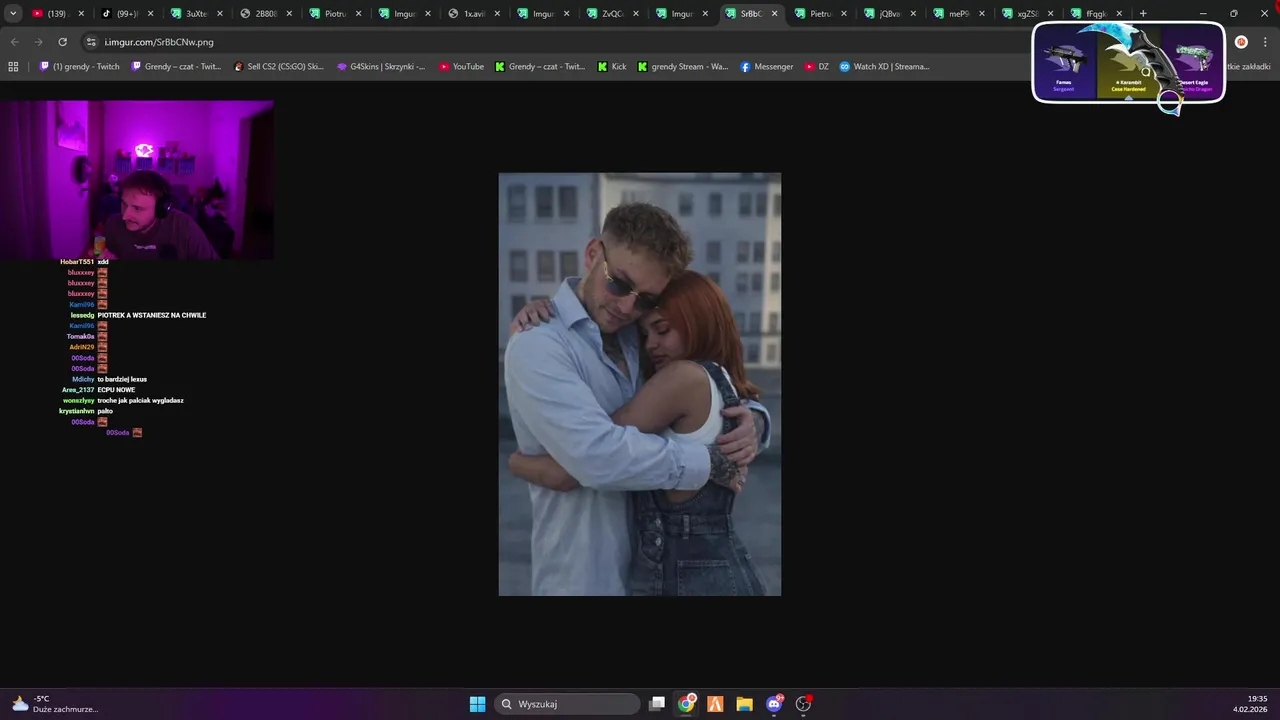Open the Windows Start menu

click(x=477, y=704)
